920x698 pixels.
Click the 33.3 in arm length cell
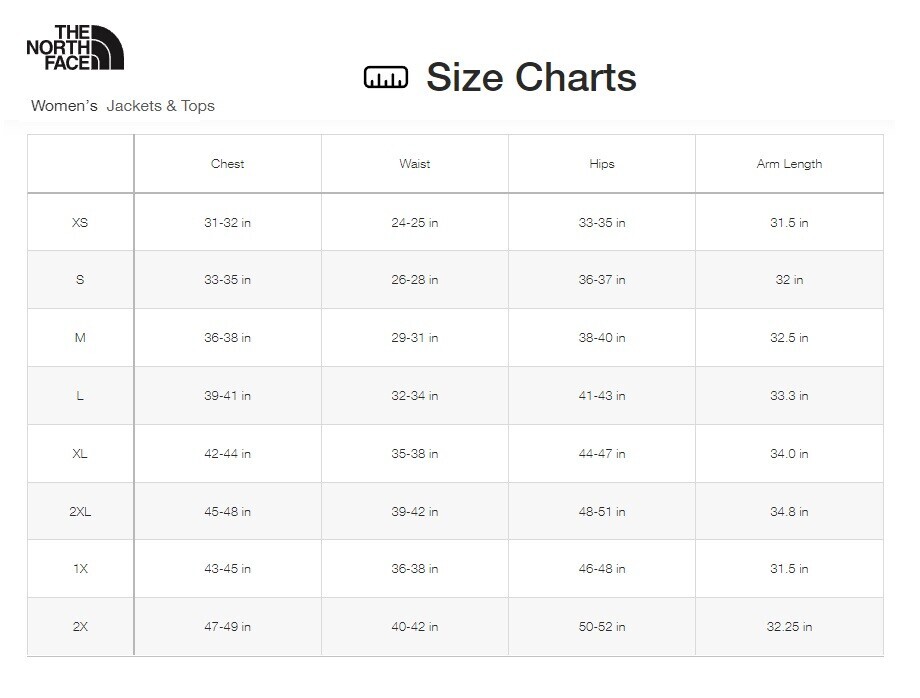pyautogui.click(x=789, y=396)
